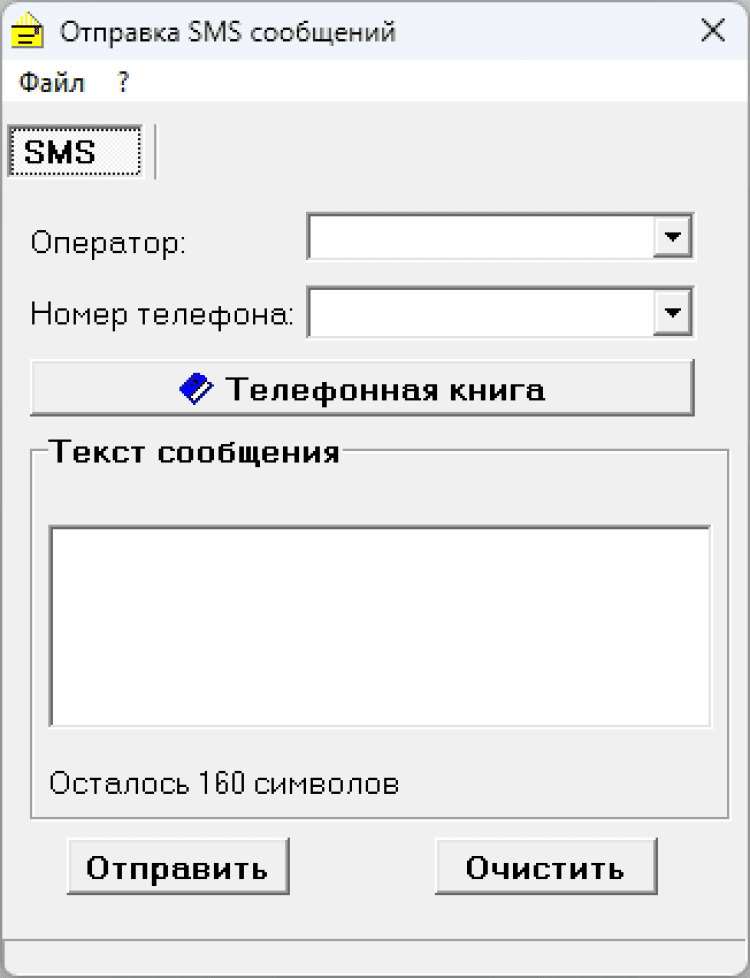Click the Осталось 160 символов counter
The height and width of the screenshot is (978, 750).
(224, 783)
